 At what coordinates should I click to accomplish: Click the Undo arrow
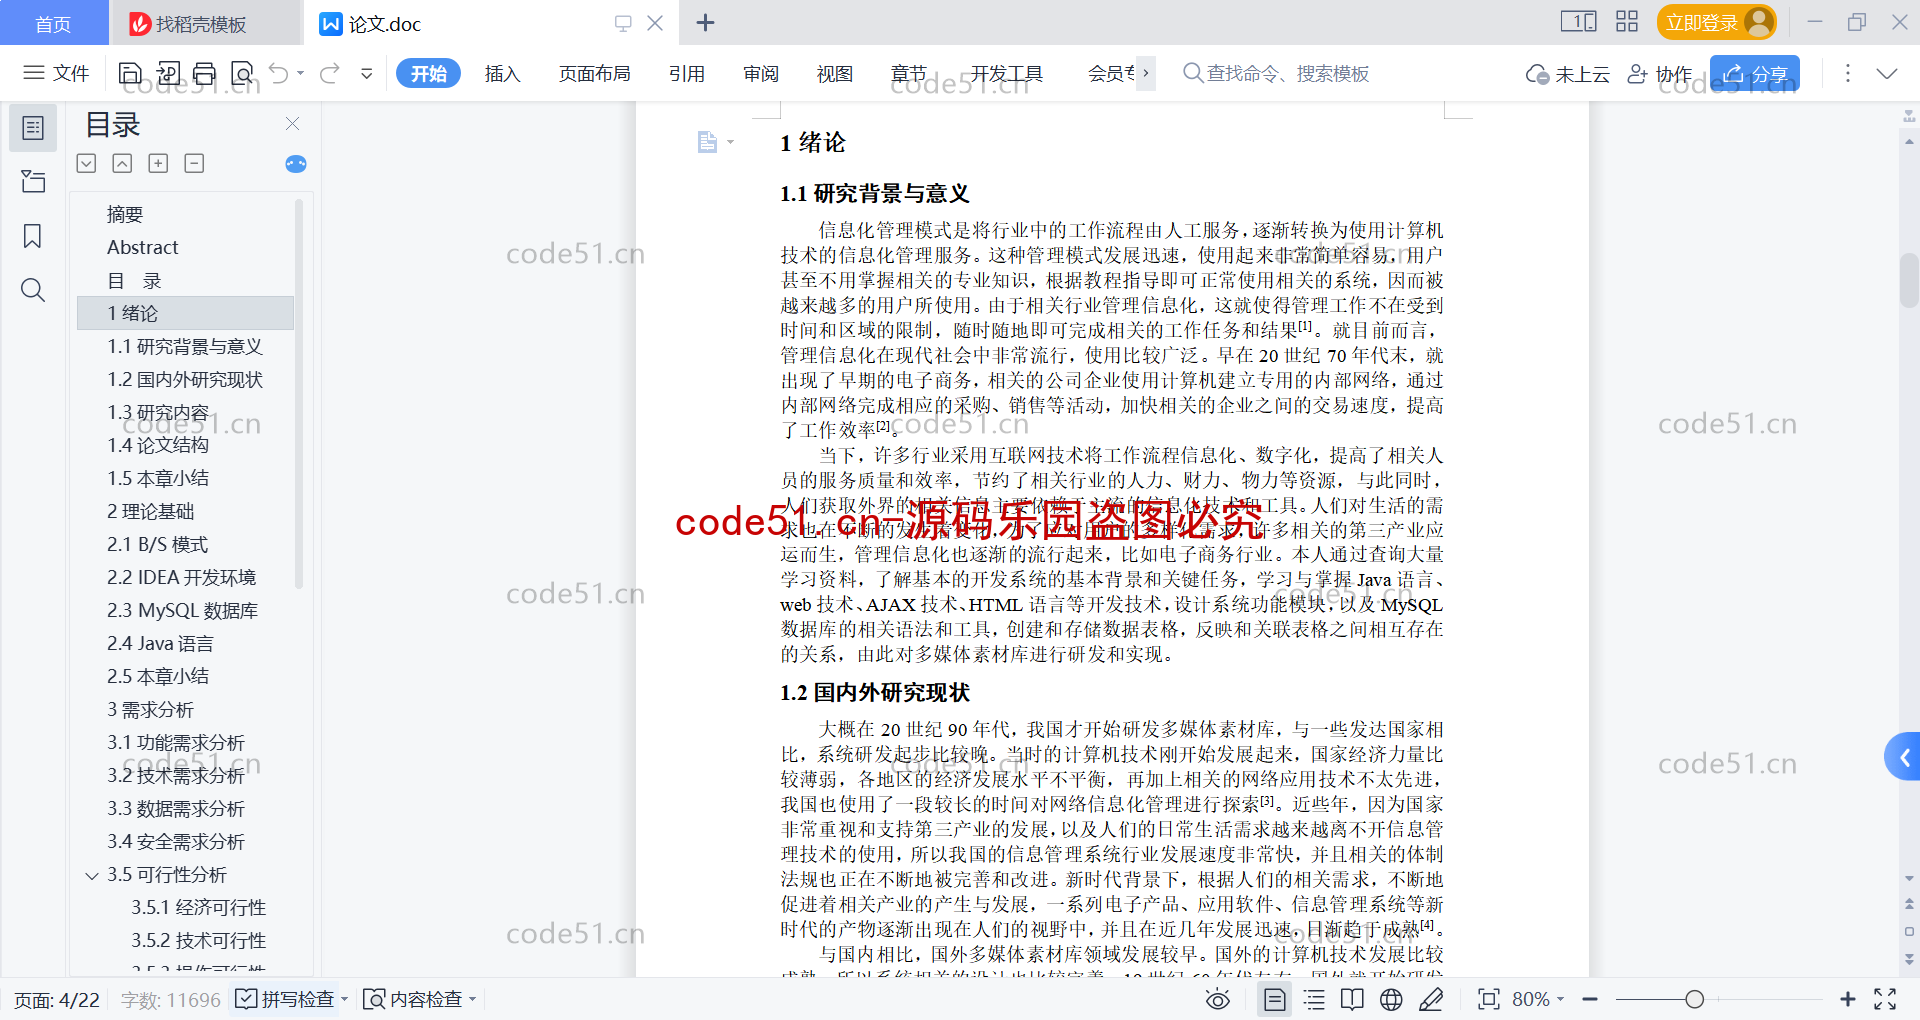point(279,73)
